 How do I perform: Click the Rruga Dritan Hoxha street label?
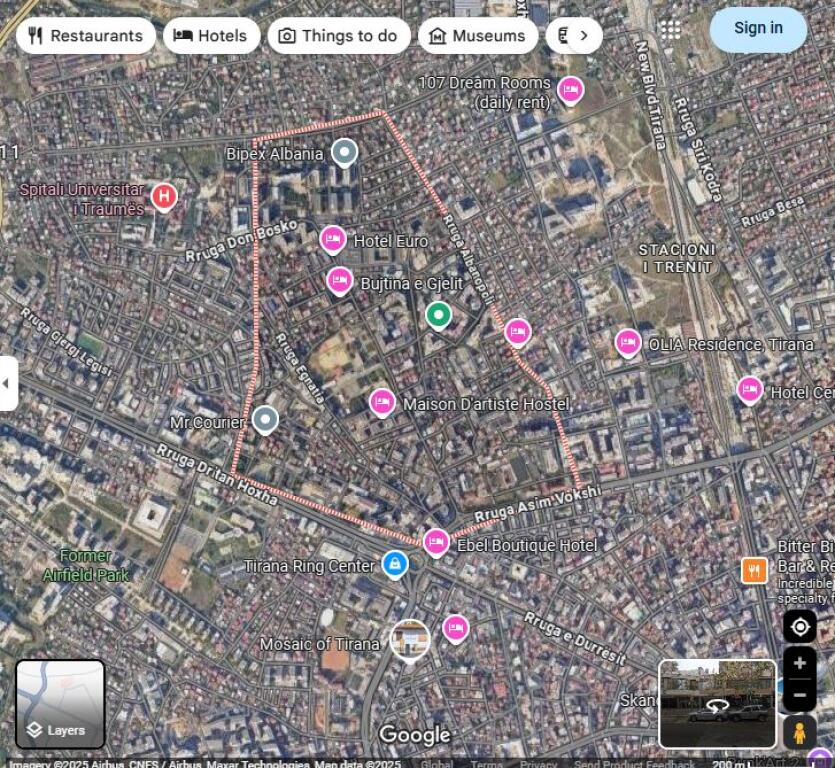217,475
